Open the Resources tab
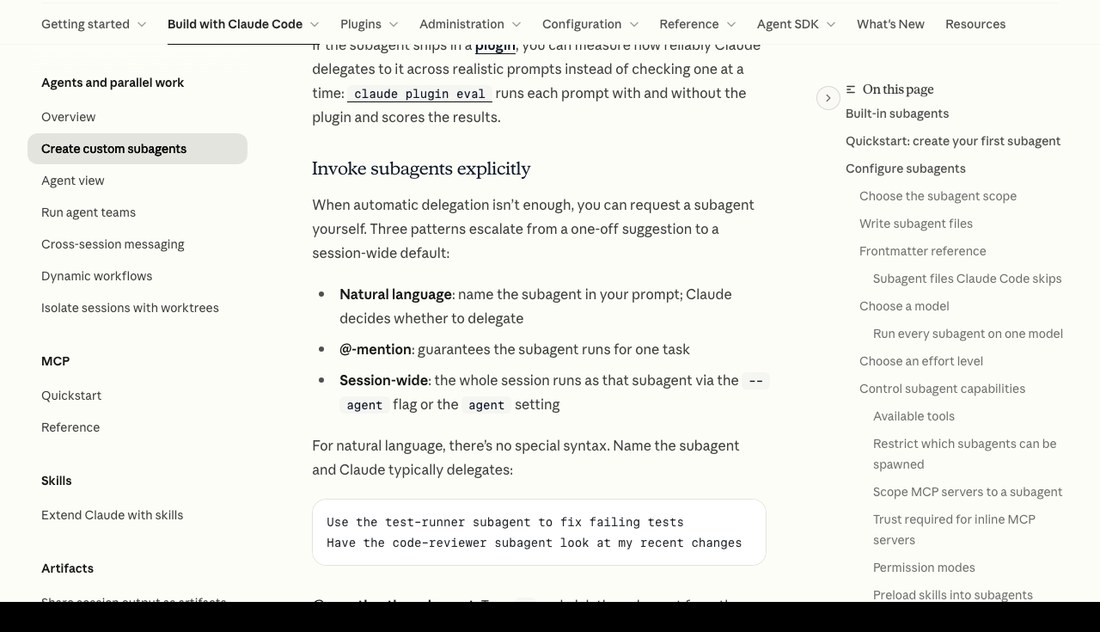The height and width of the screenshot is (632, 1100). pos(975,24)
